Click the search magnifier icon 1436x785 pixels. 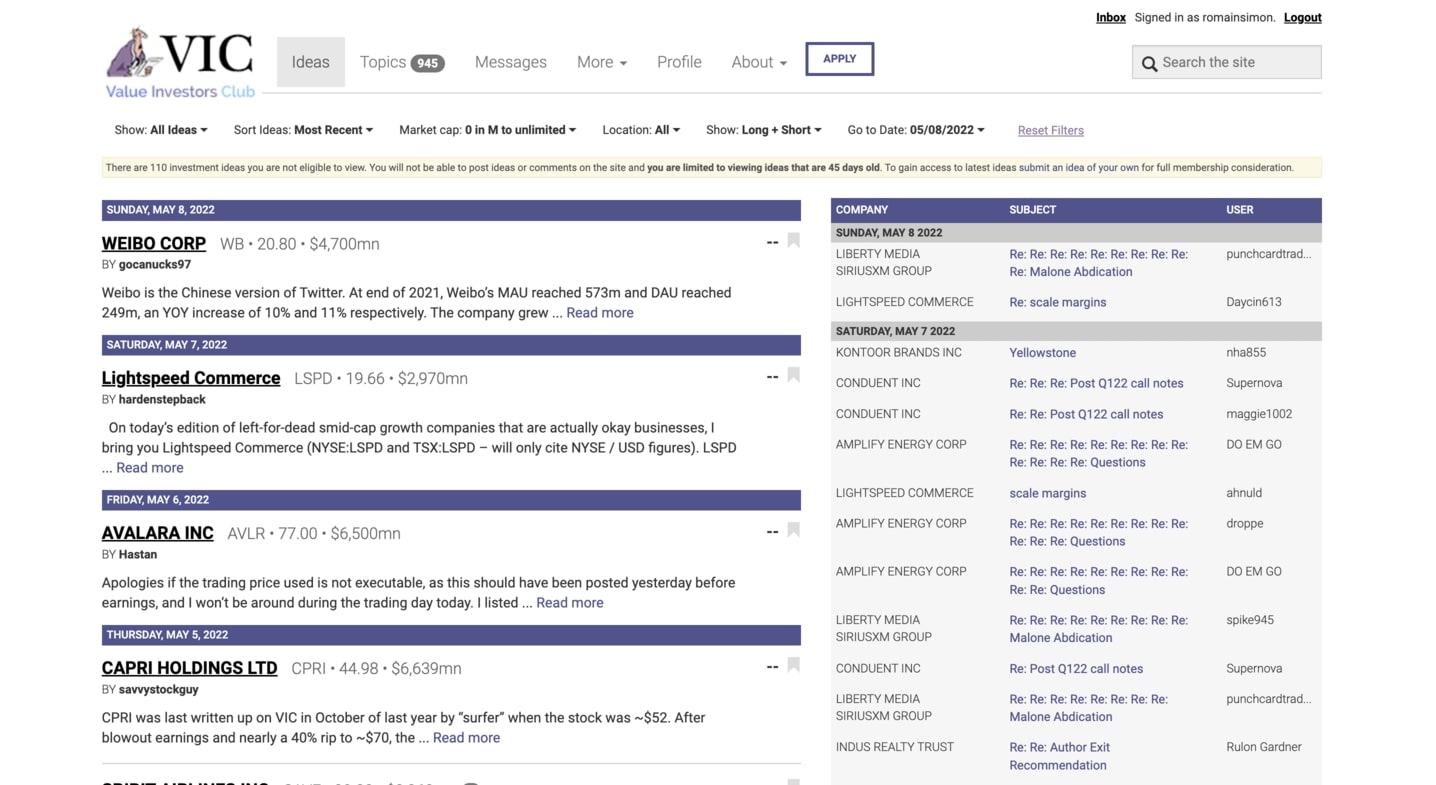[1149, 63]
